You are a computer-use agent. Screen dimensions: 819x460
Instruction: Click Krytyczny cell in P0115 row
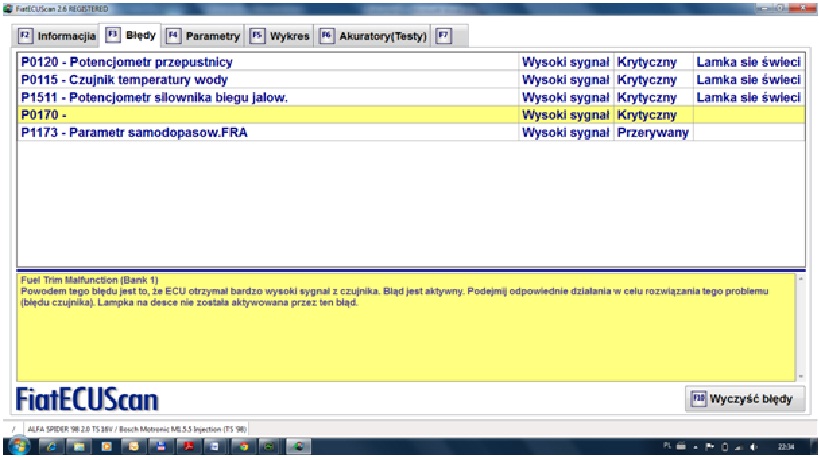(x=653, y=80)
